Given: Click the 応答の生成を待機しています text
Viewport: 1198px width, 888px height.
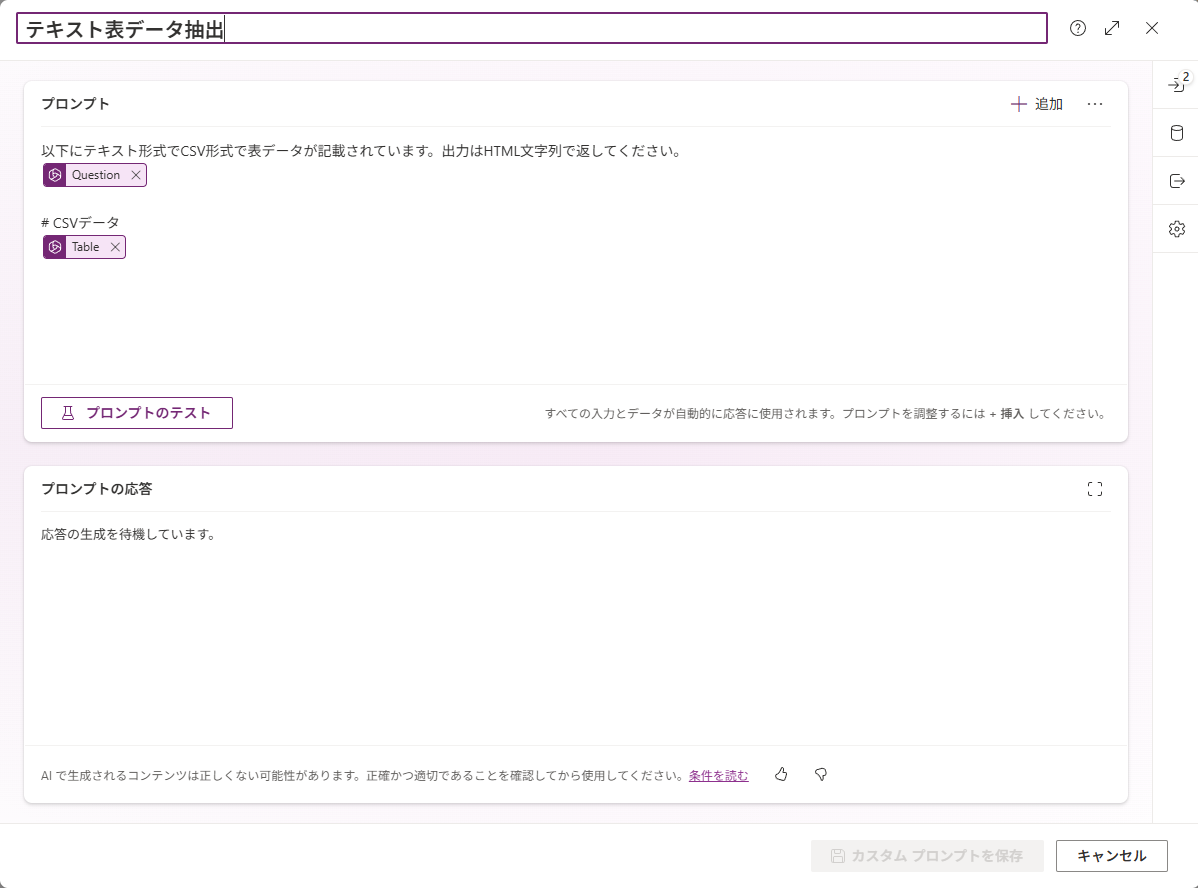Looking at the screenshot, I should point(129,534).
